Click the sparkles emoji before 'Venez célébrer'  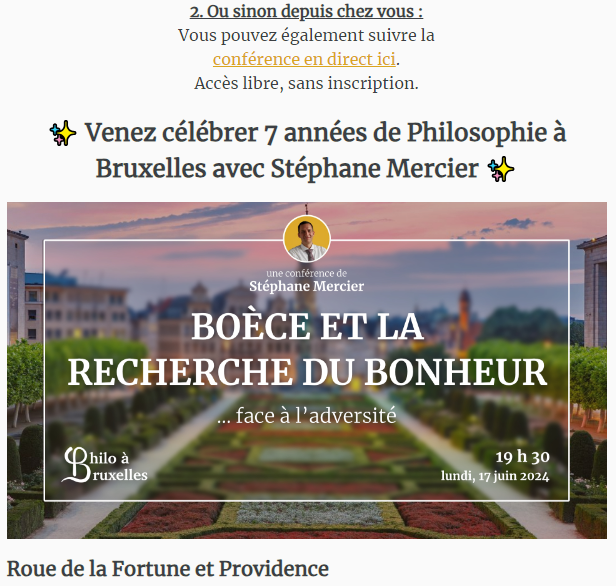coord(63,133)
